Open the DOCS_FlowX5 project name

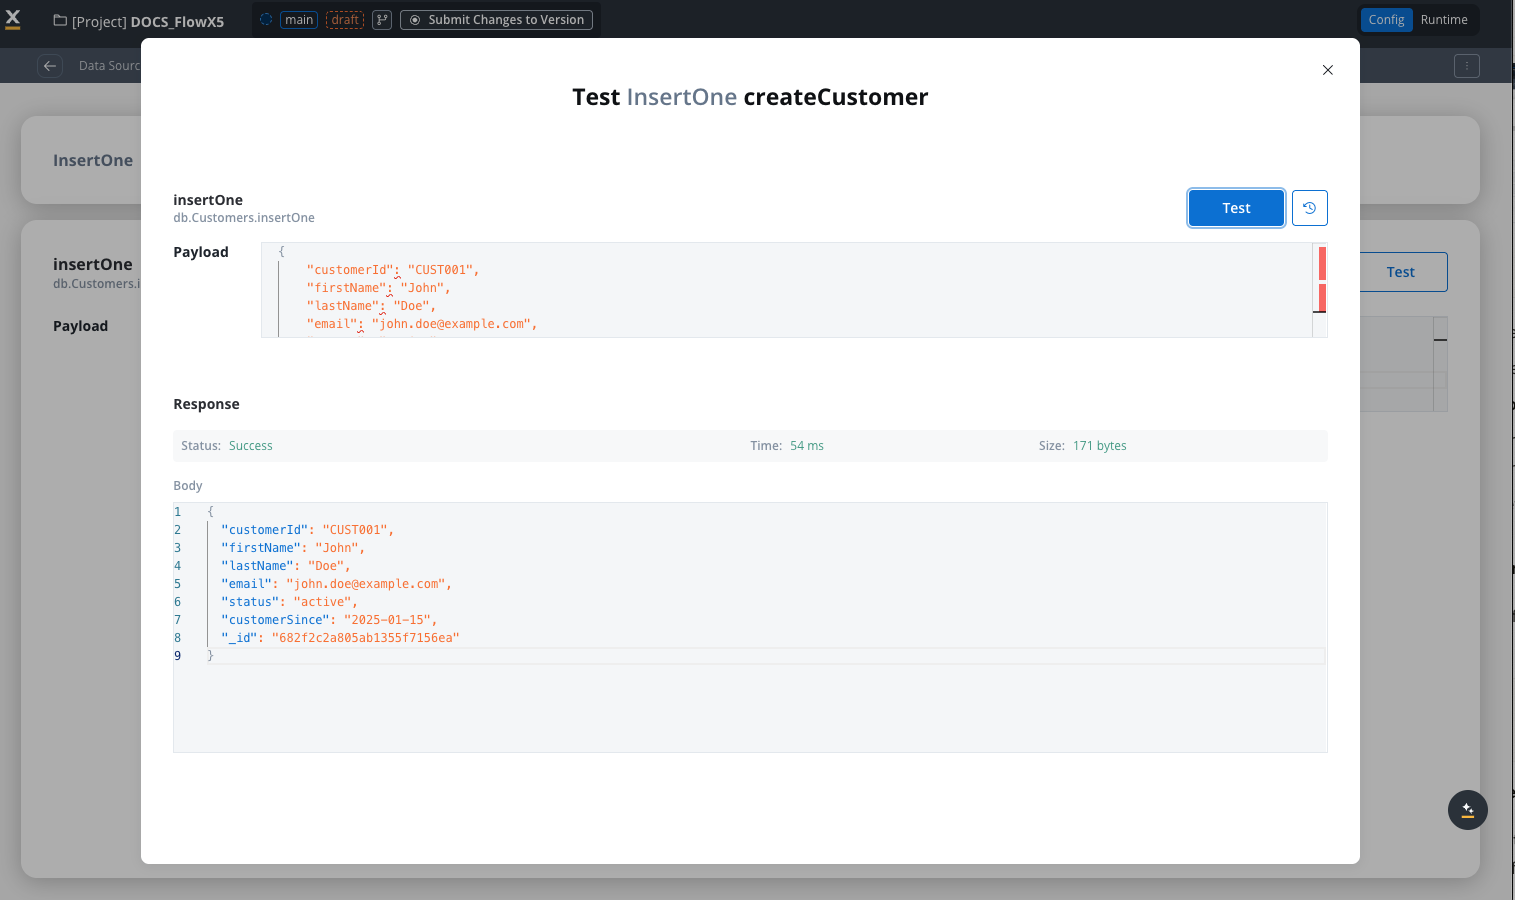(177, 21)
